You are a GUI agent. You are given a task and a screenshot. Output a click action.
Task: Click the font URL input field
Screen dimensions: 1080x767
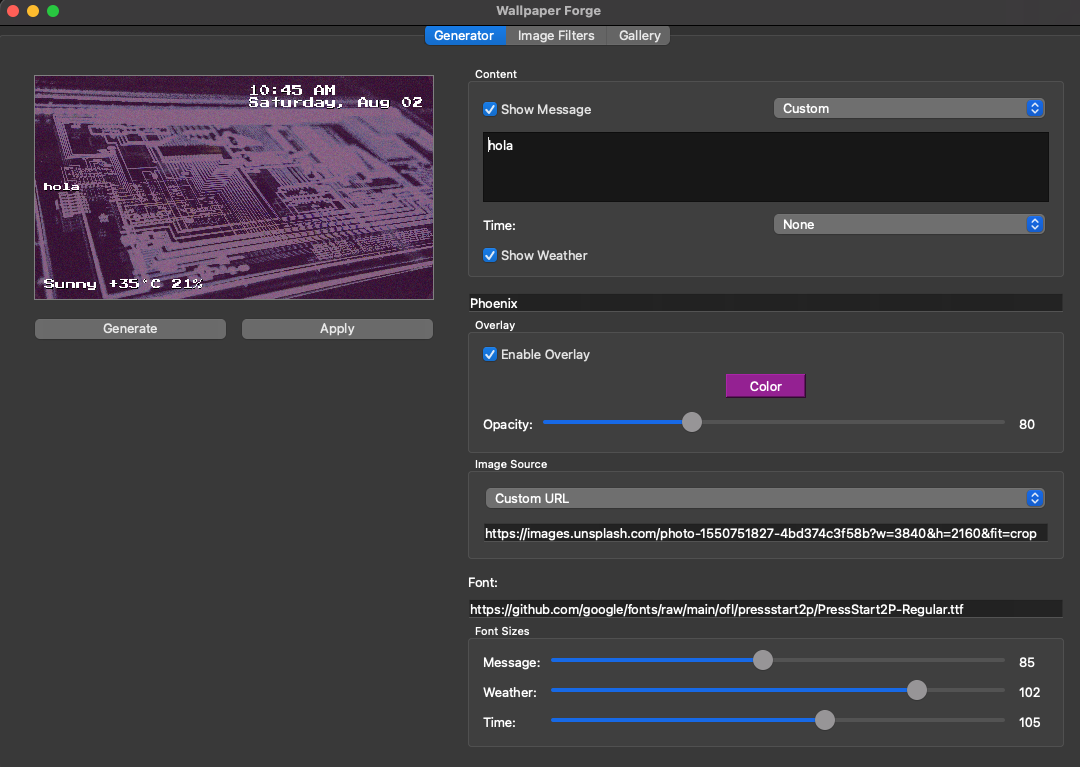(x=765, y=609)
